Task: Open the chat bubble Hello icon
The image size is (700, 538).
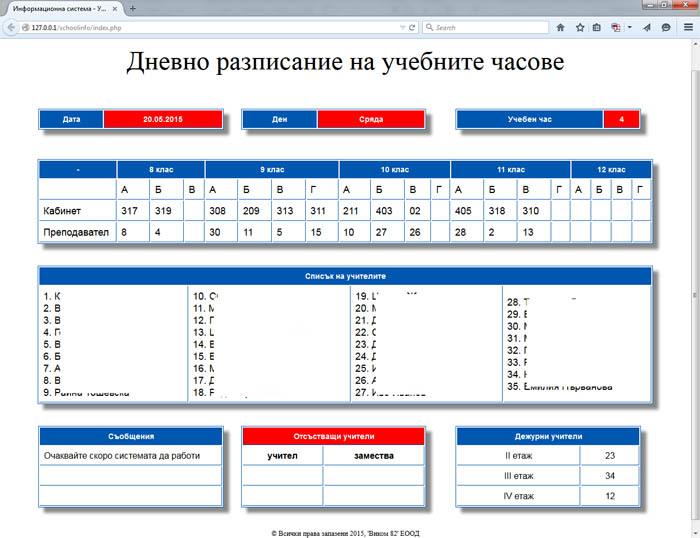Action: (666, 28)
